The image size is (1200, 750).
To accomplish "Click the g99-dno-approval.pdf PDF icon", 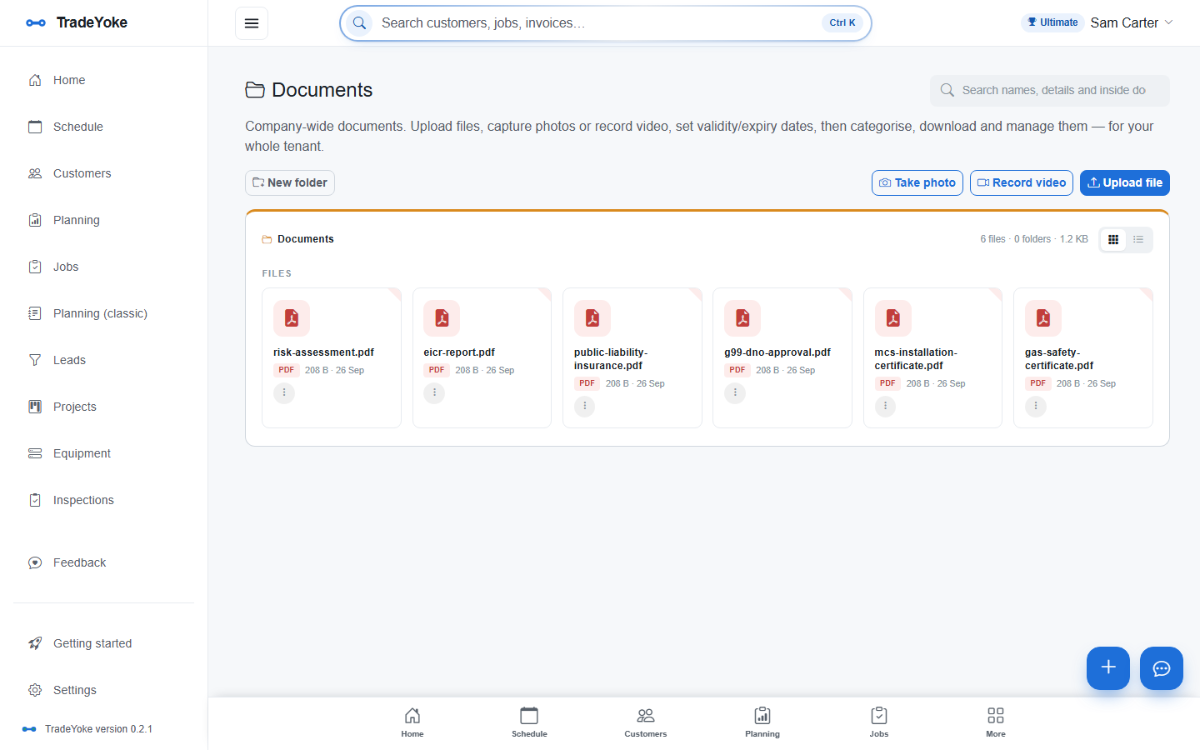I will pyautogui.click(x=742, y=318).
